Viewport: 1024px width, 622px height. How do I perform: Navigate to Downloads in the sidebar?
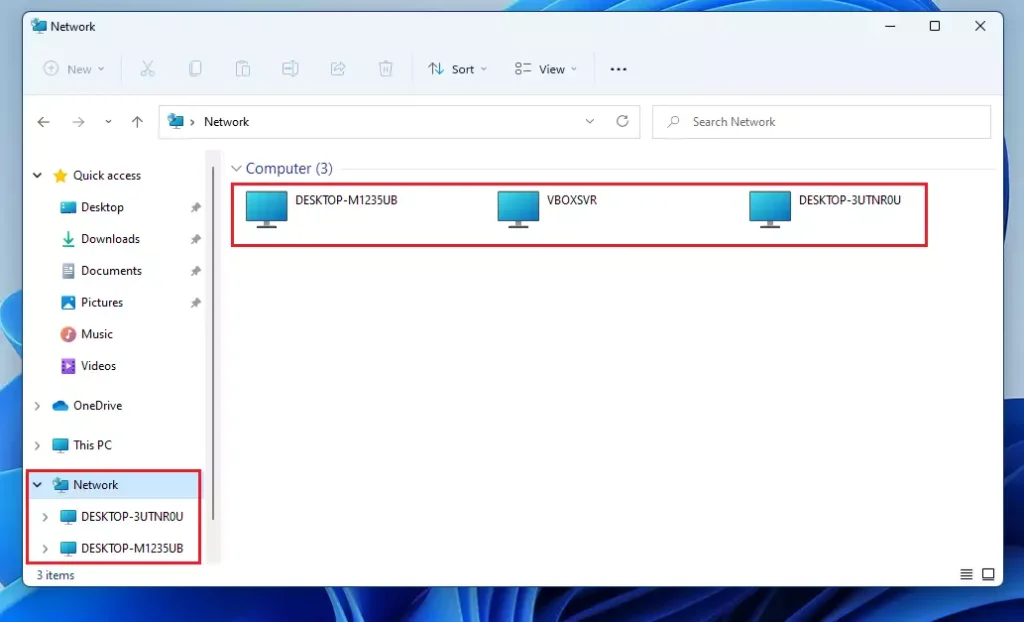click(x=110, y=238)
